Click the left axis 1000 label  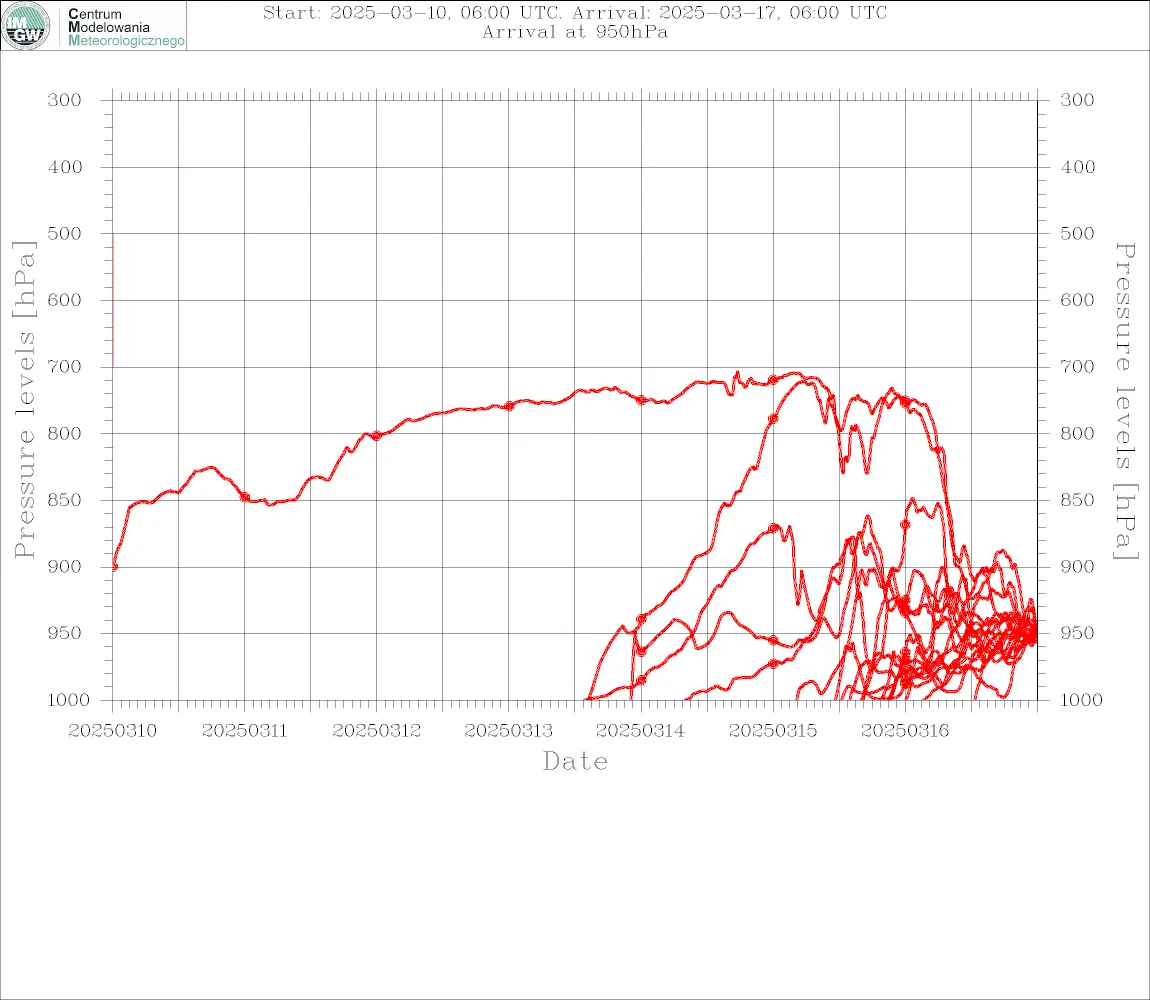pos(68,700)
